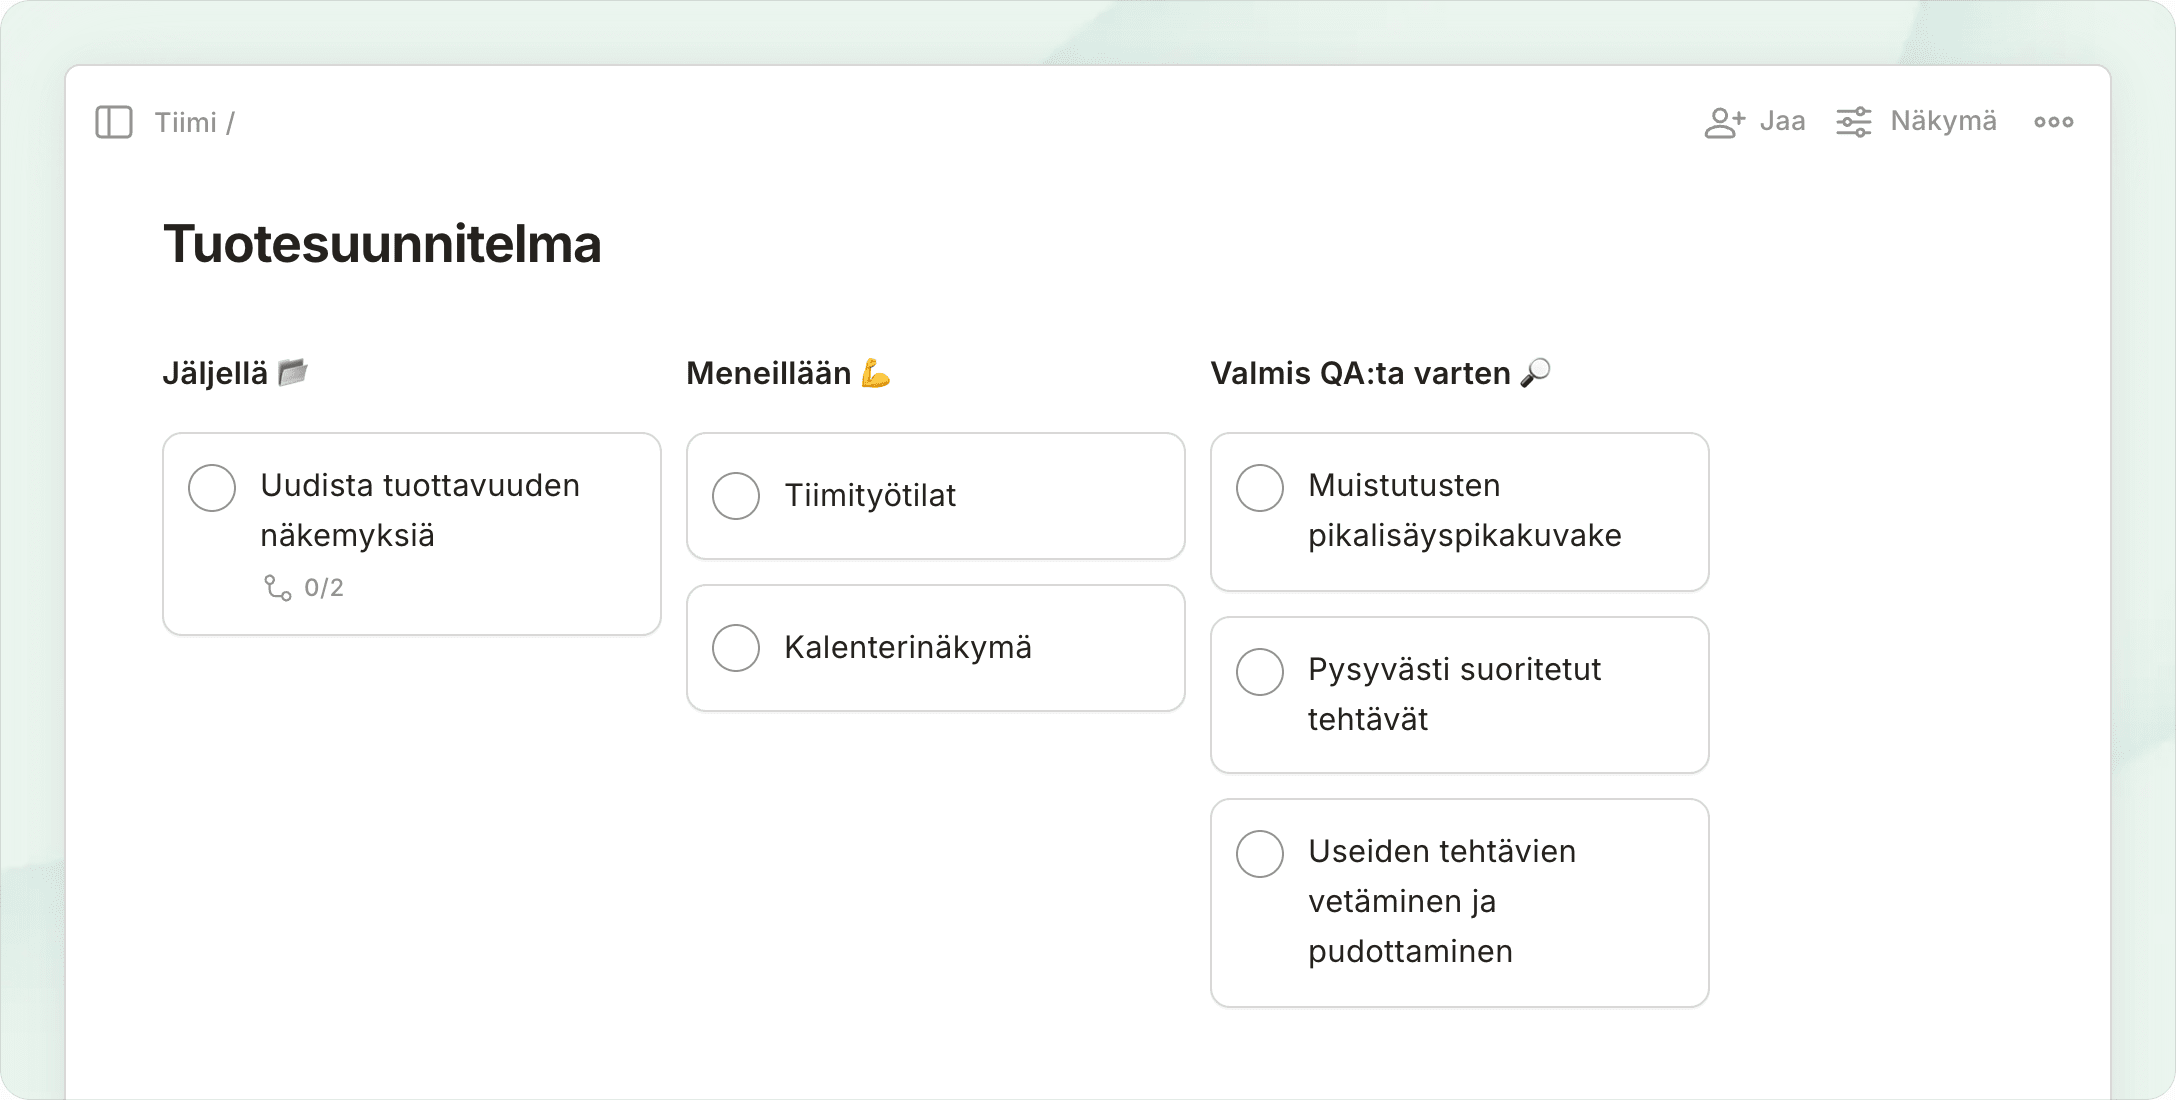The width and height of the screenshot is (2176, 1100).
Task: Open the Jäljellä section heading
Action: 215,373
